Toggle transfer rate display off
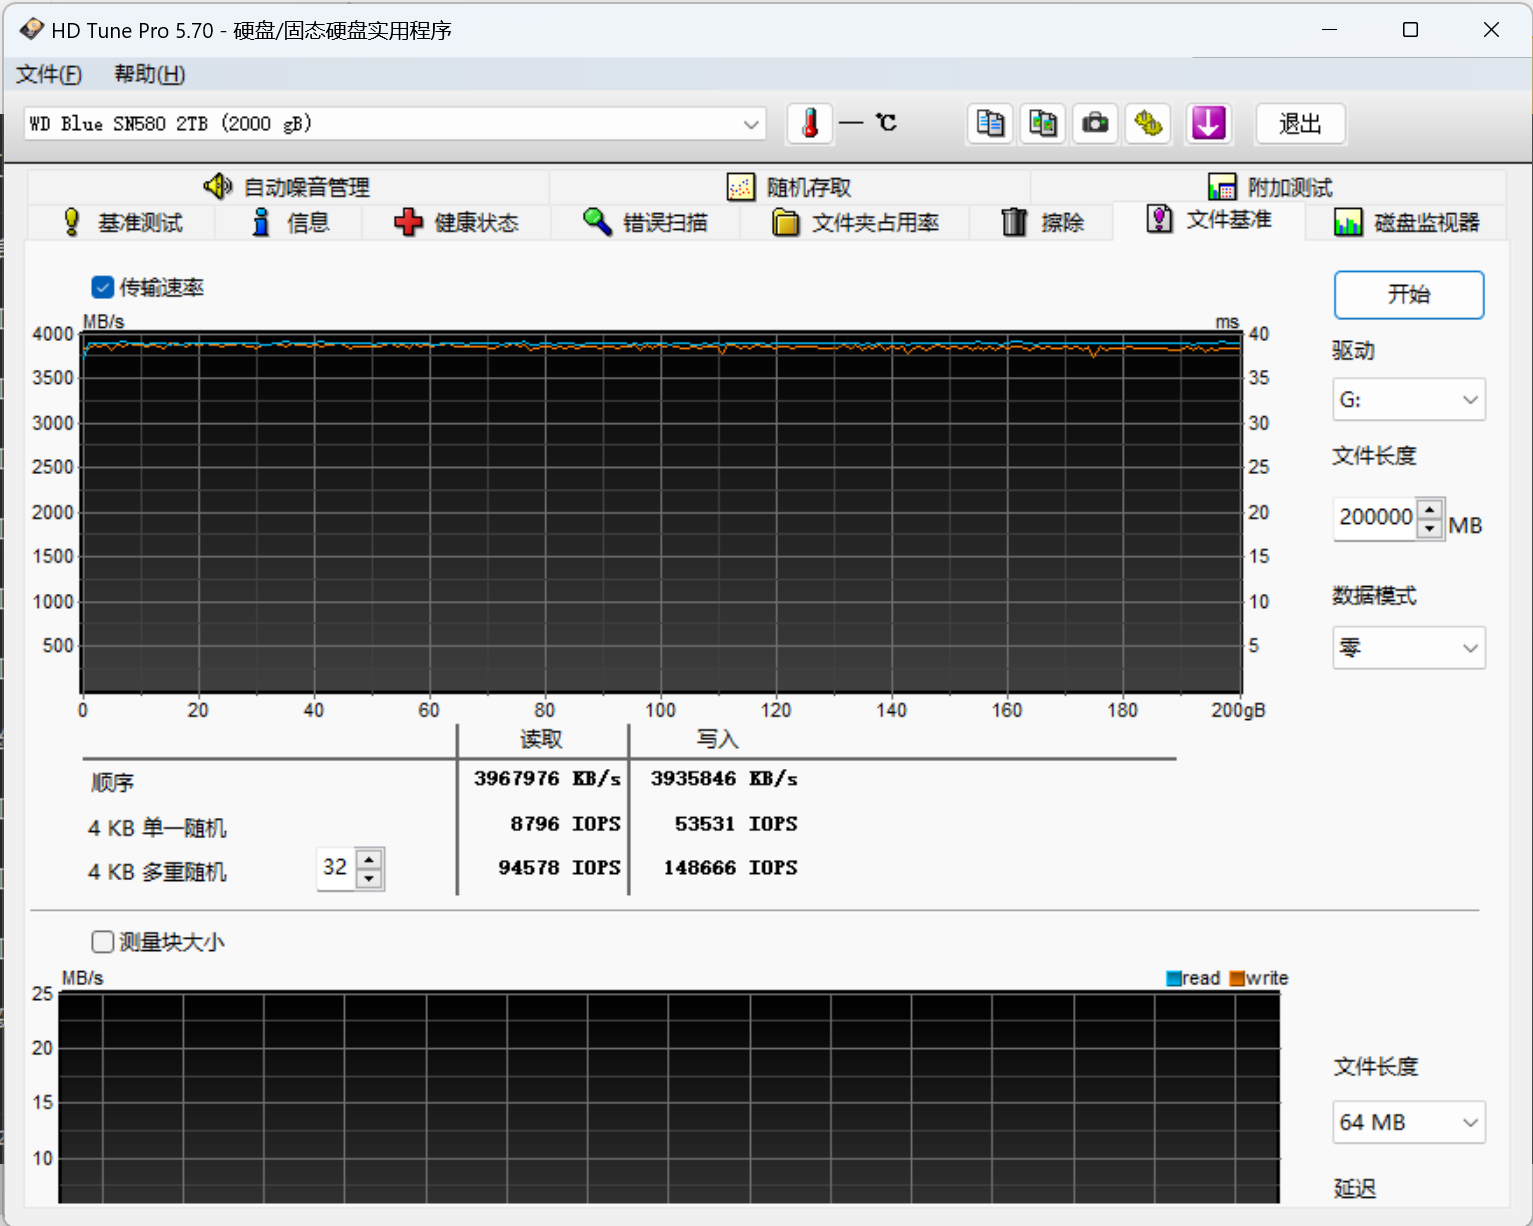This screenshot has height=1226, width=1533. [103, 287]
